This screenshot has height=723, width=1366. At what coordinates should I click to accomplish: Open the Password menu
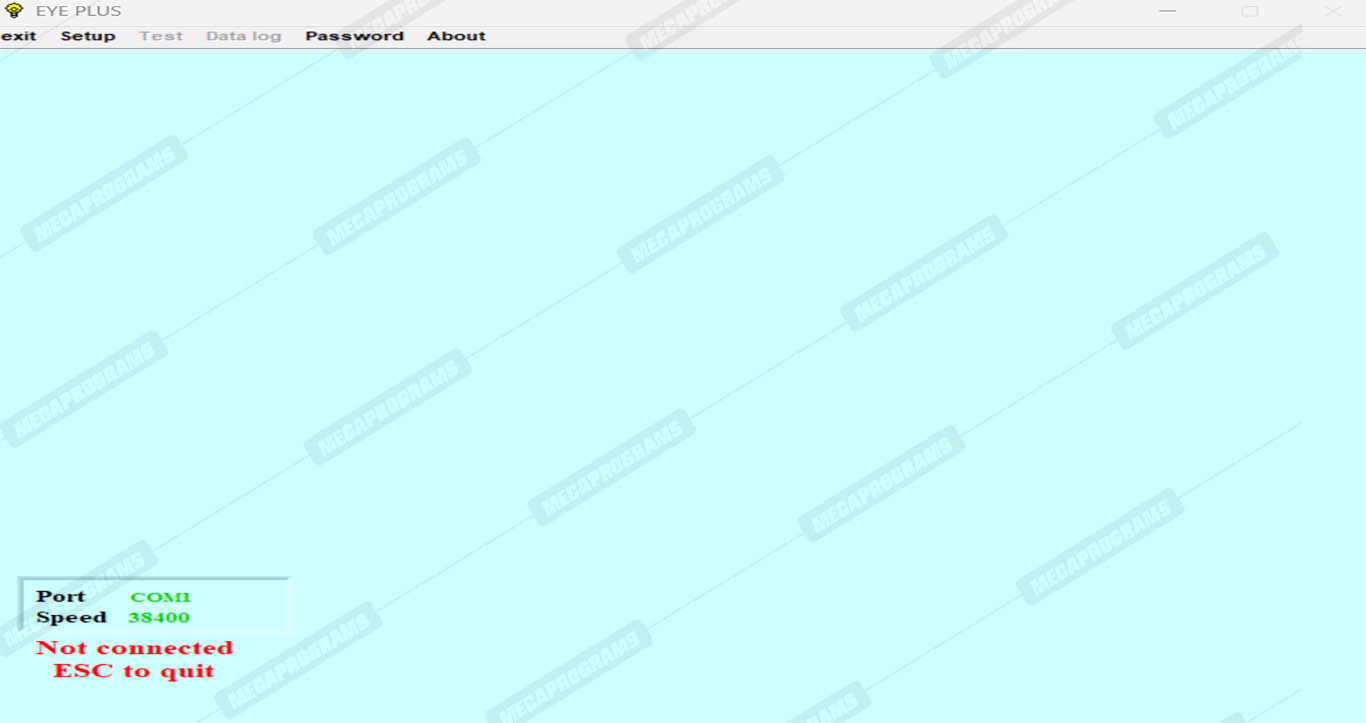355,36
